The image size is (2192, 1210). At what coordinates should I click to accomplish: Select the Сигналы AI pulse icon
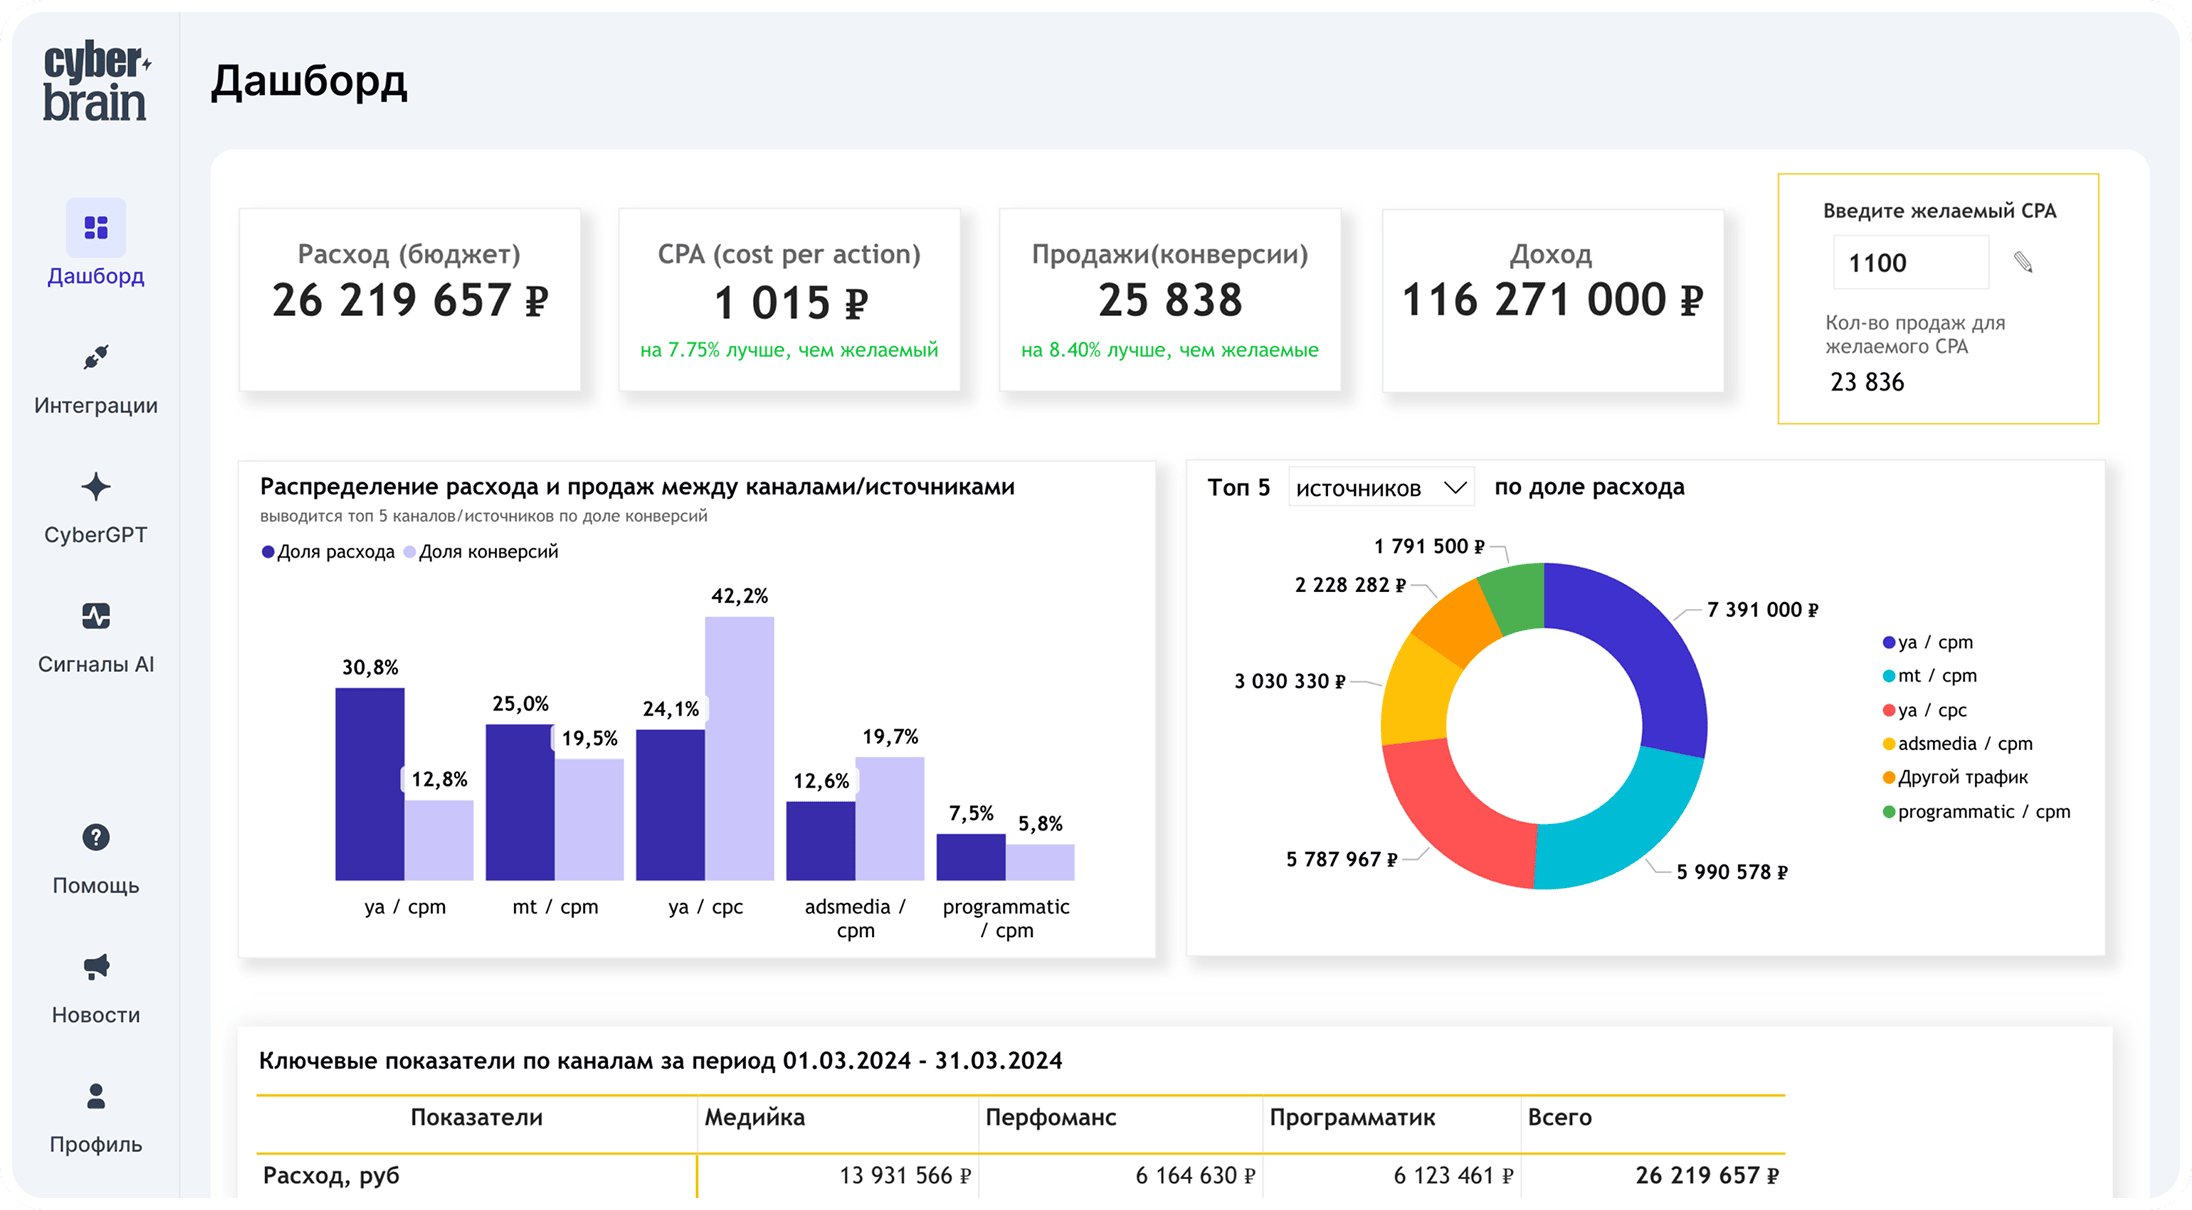(x=96, y=616)
